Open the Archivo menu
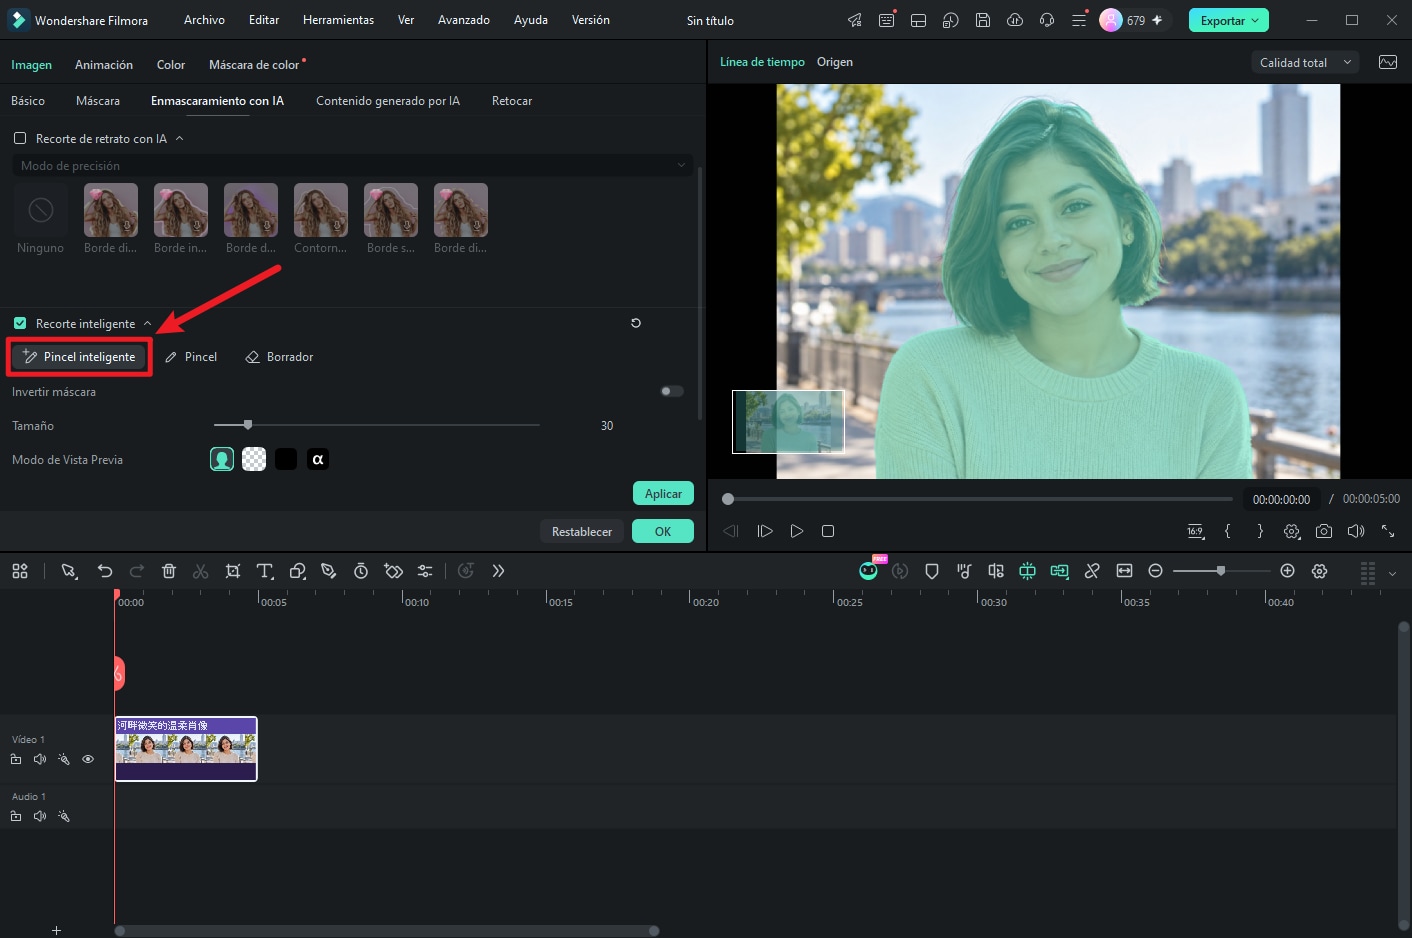 [x=204, y=20]
